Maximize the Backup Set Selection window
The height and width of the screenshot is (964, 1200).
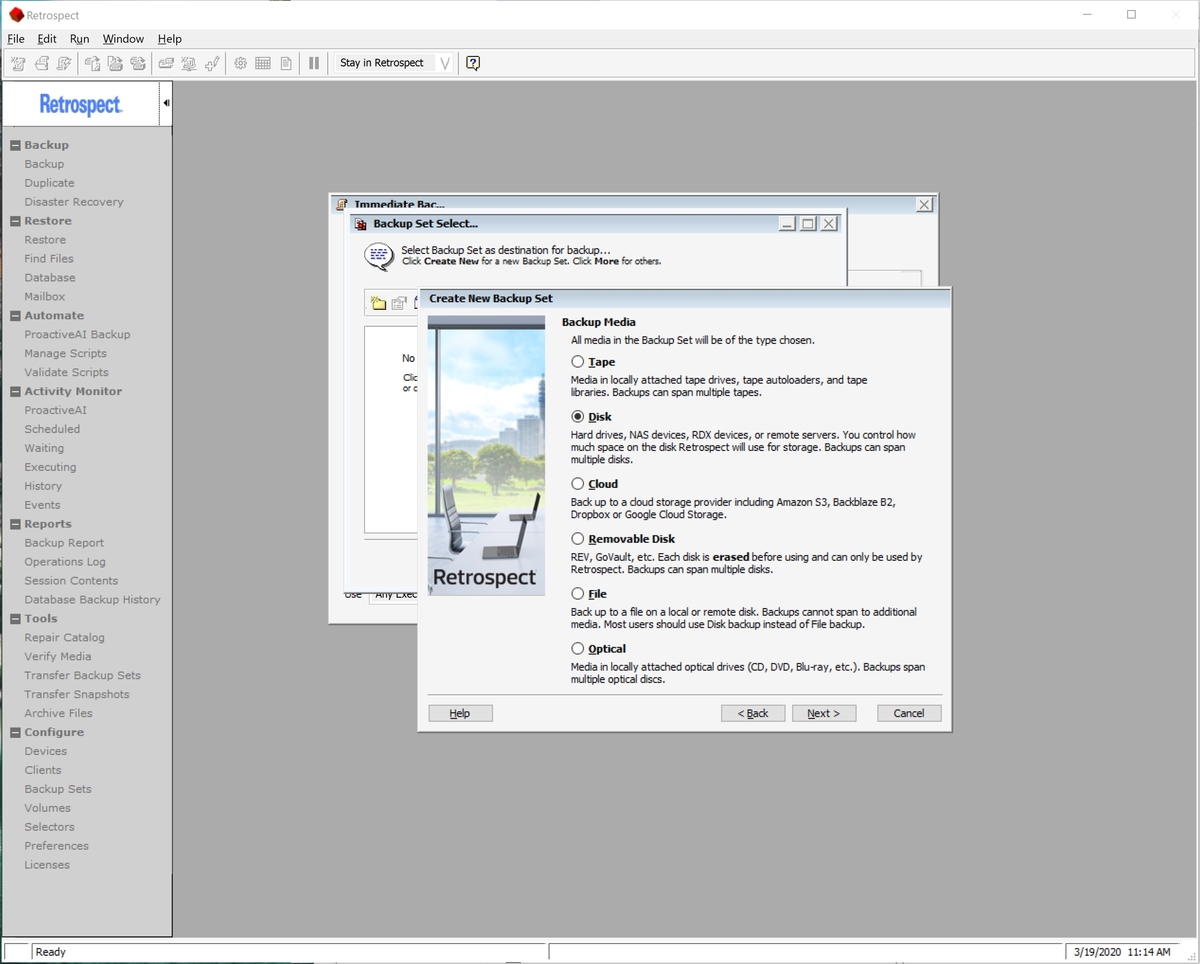pos(808,224)
